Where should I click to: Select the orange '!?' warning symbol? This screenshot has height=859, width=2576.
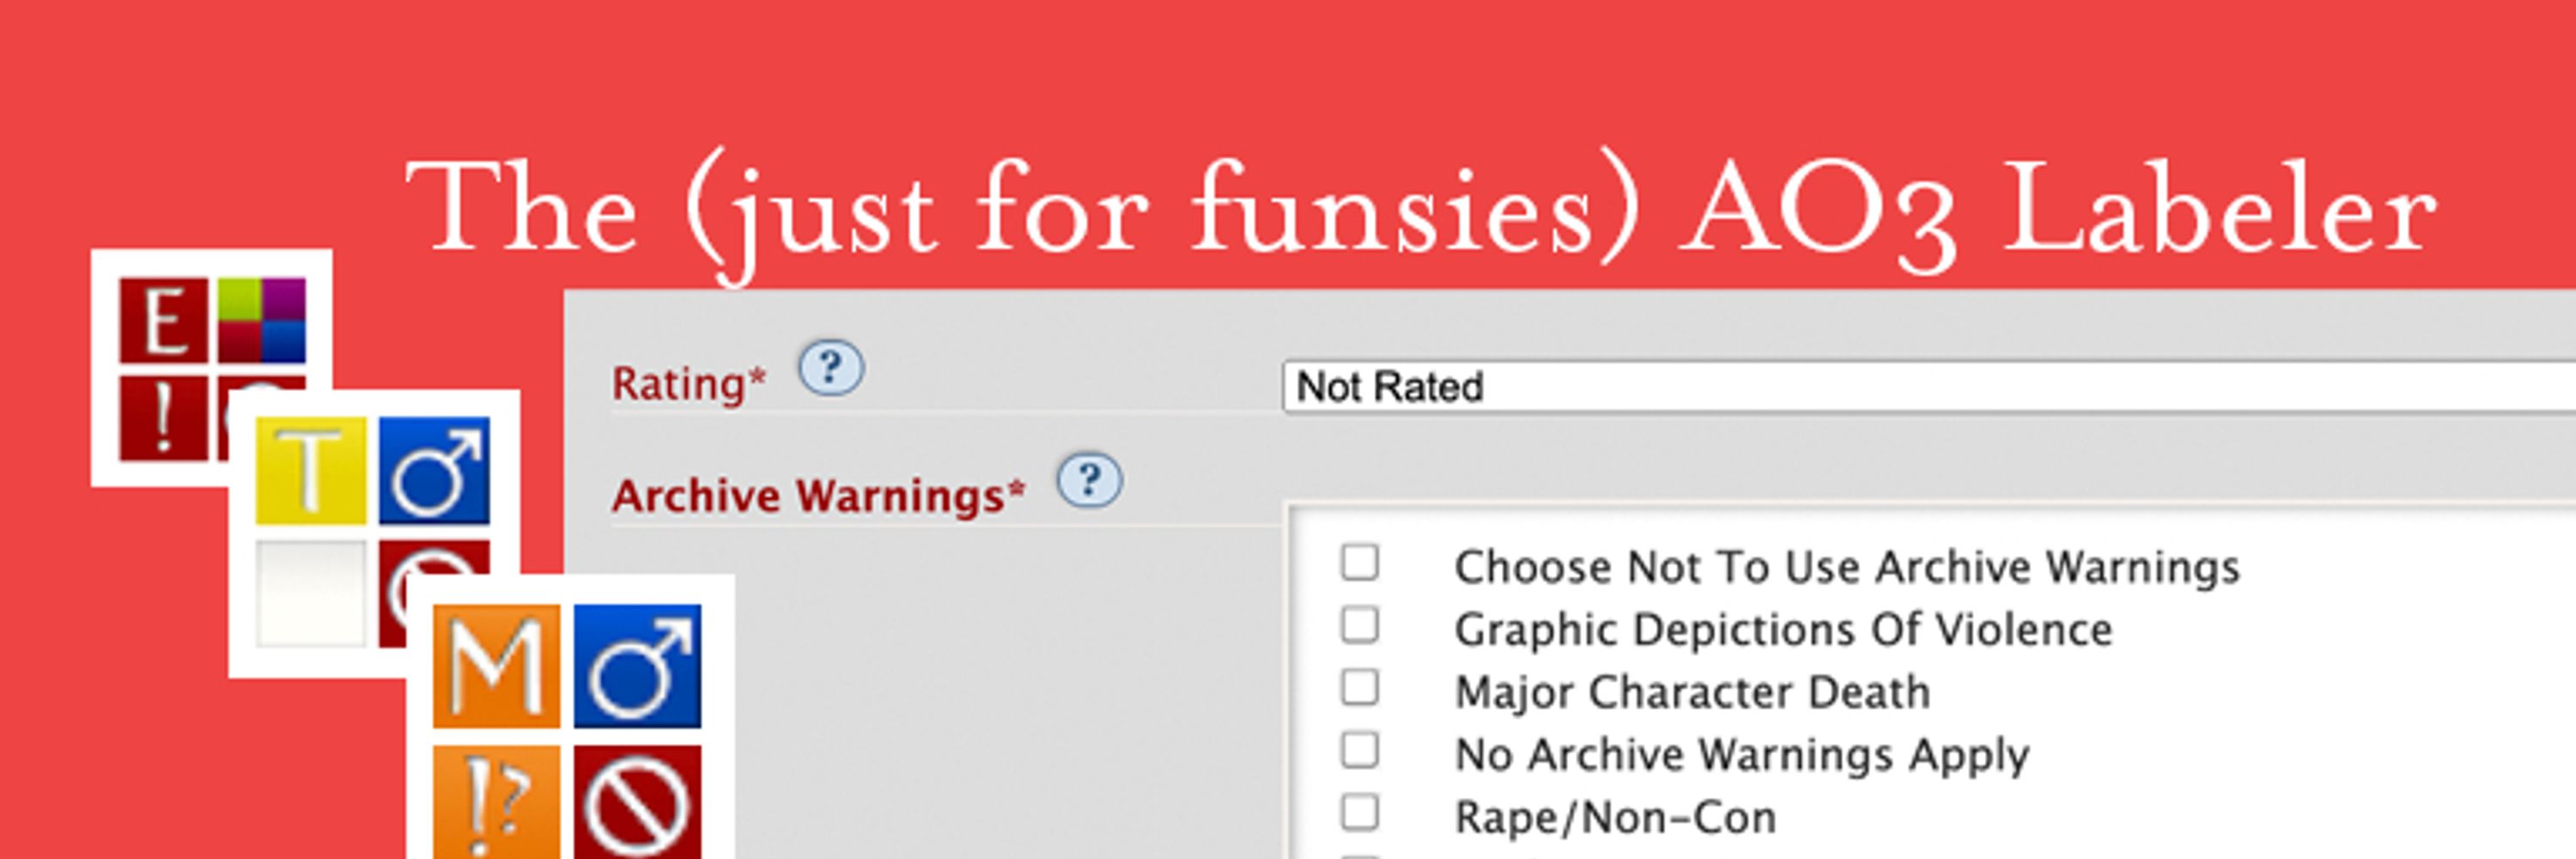(496, 802)
